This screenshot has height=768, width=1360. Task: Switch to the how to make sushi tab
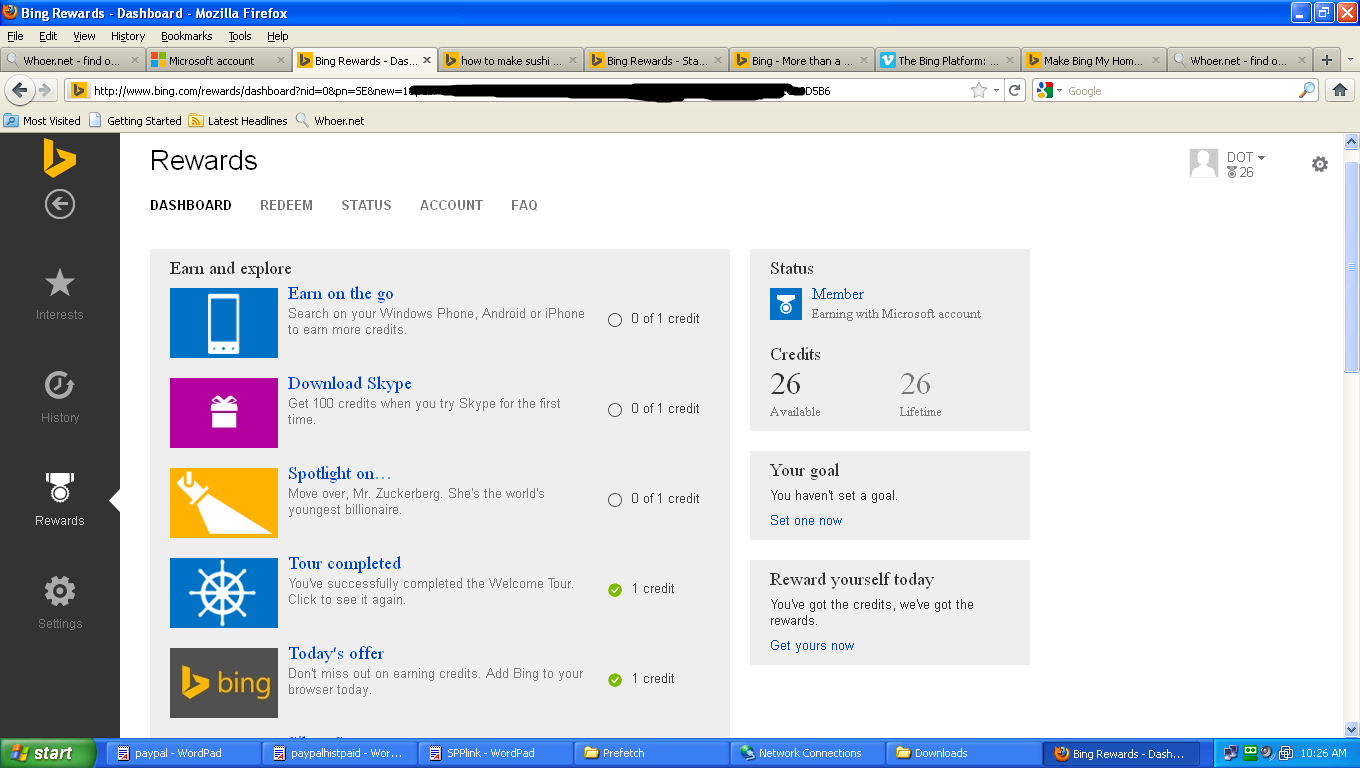pos(510,60)
